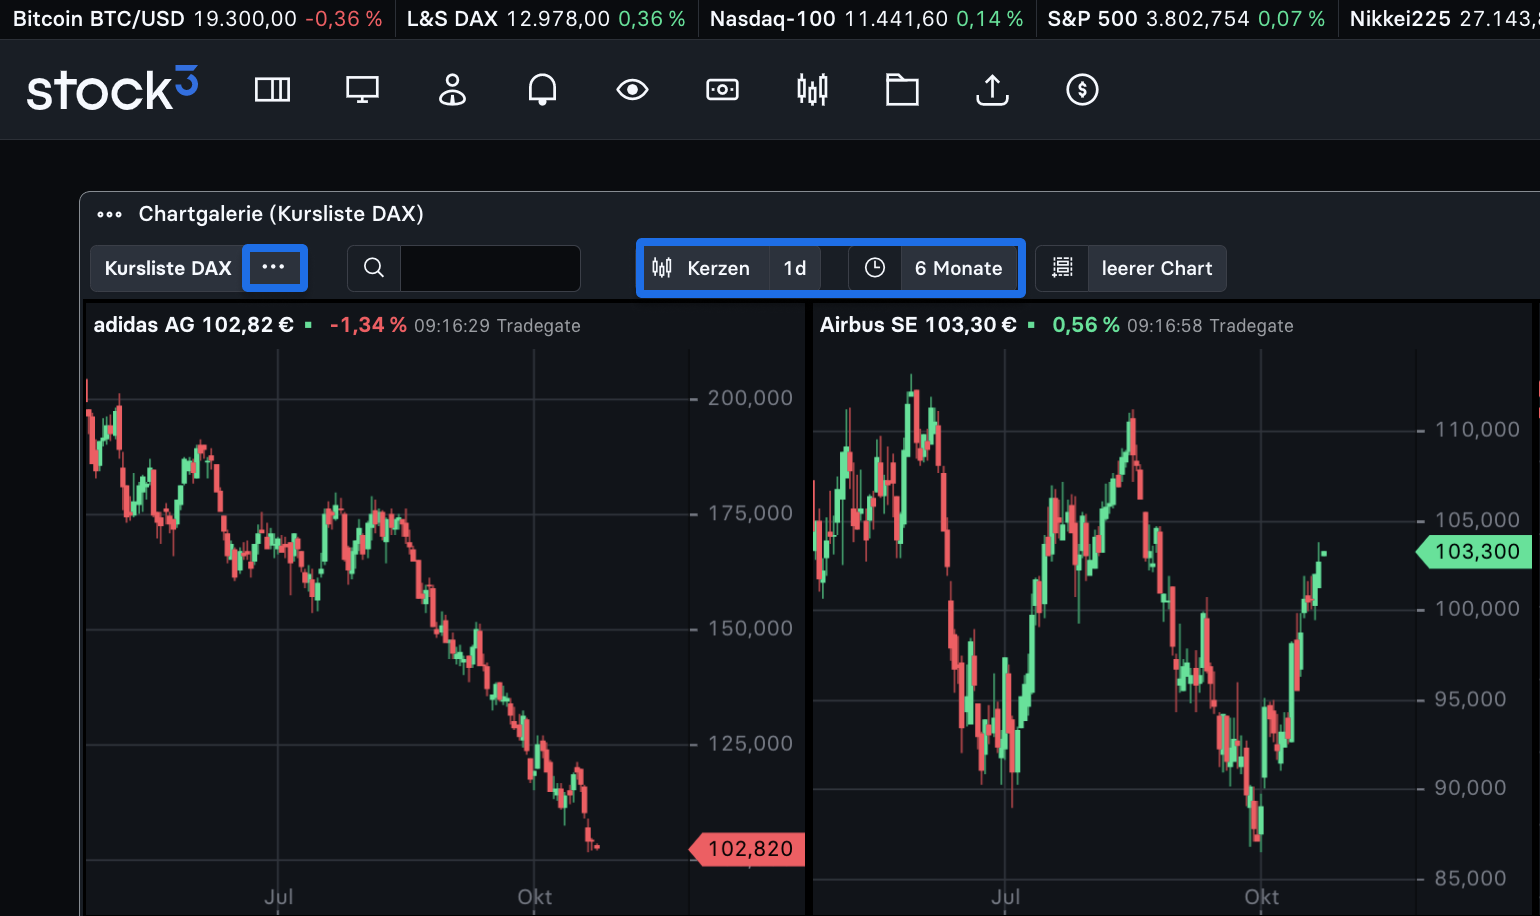Click the green 103,300 price label
The width and height of the screenshot is (1540, 916).
coord(1475,552)
